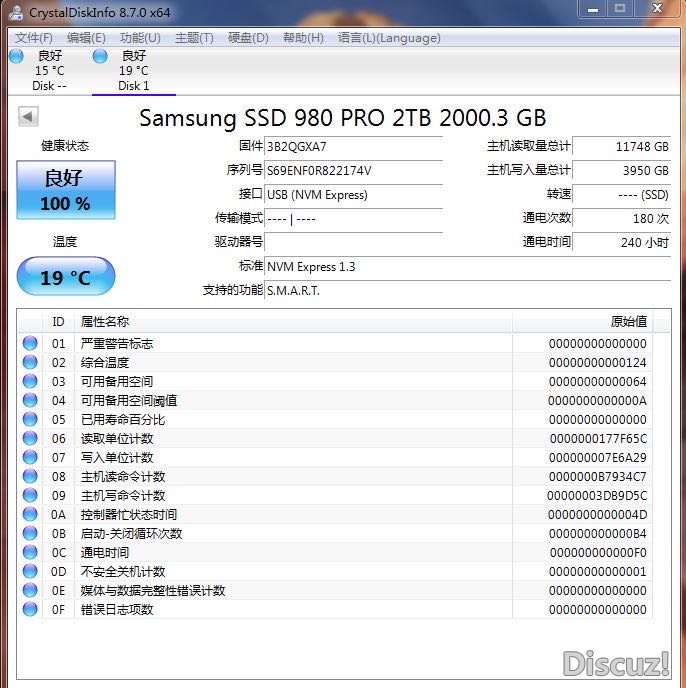Click status icon for 02 综合温度
The image size is (686, 688).
(30, 362)
